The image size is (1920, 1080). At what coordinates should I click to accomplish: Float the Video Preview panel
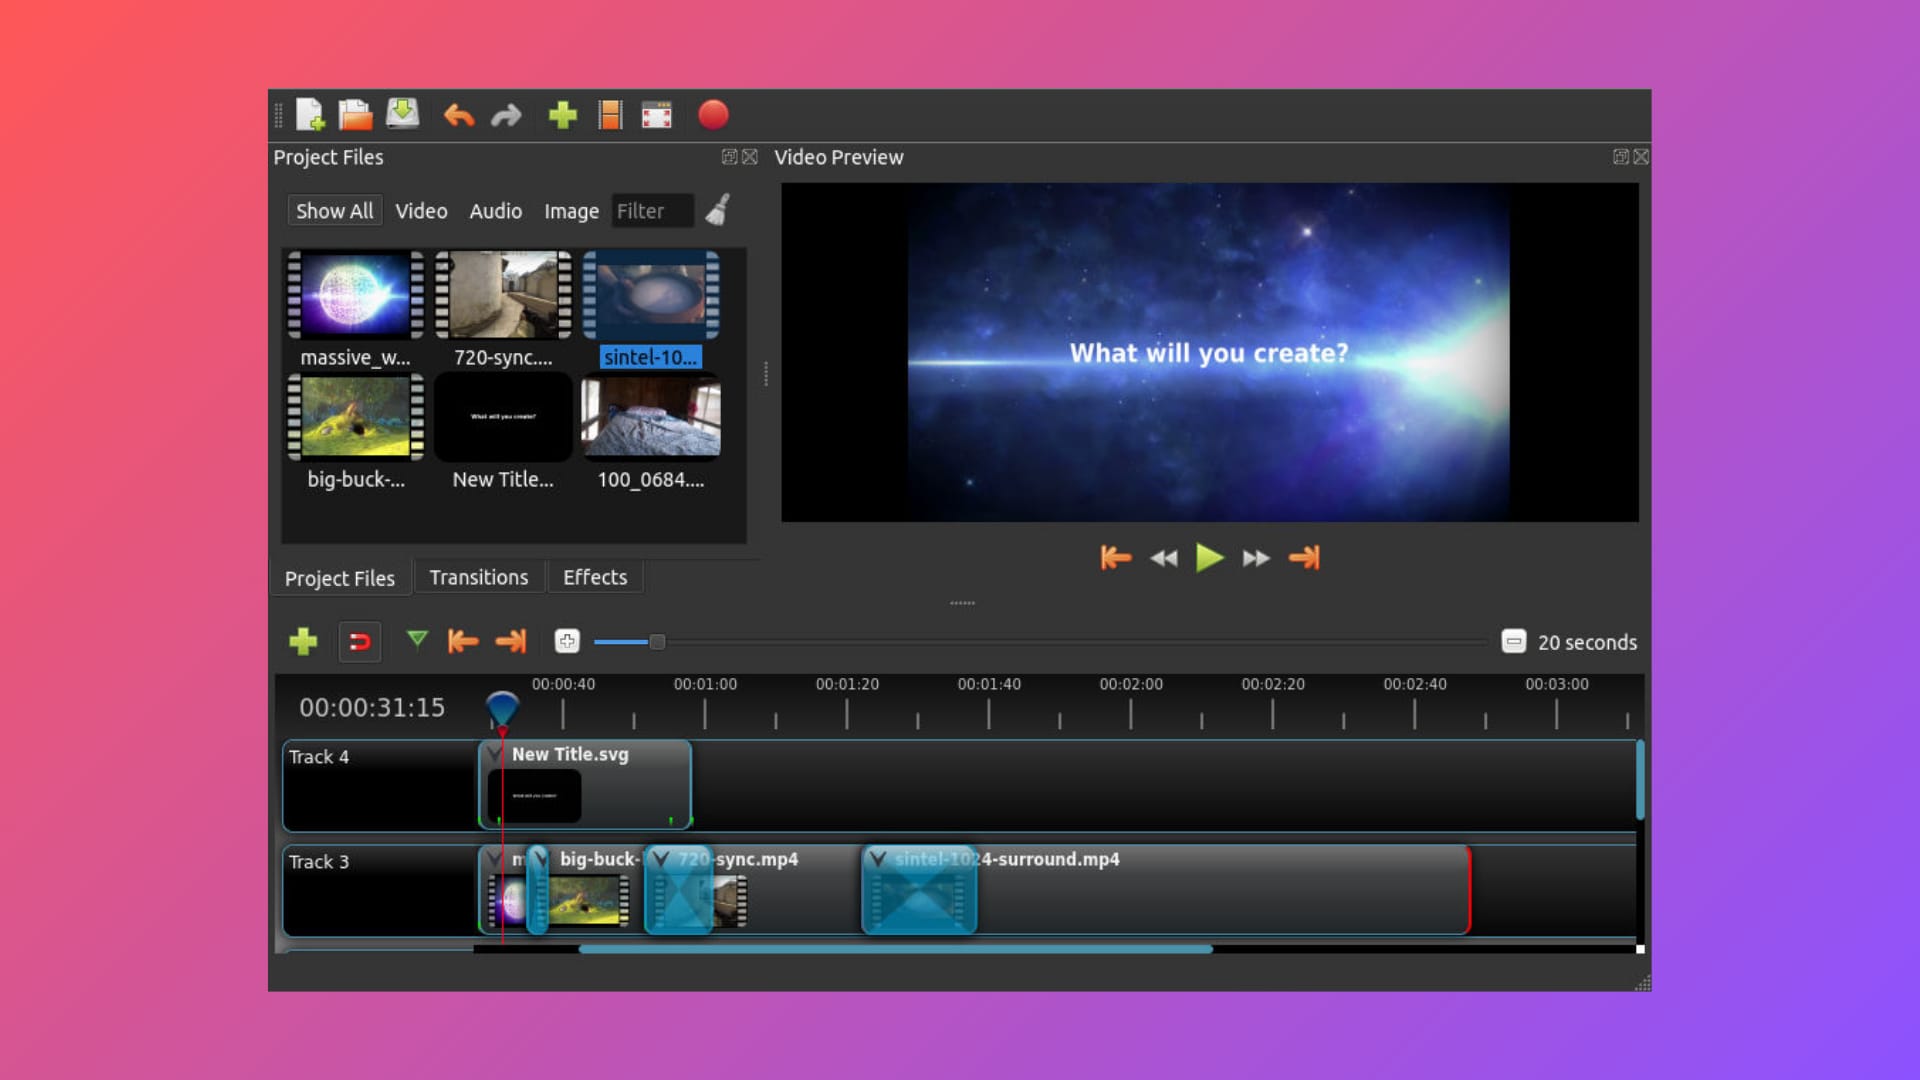1621,157
